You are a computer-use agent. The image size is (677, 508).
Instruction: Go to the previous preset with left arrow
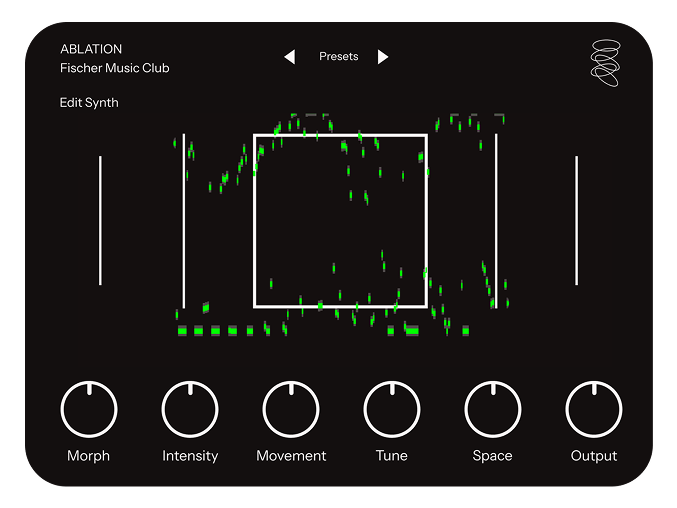pos(290,57)
